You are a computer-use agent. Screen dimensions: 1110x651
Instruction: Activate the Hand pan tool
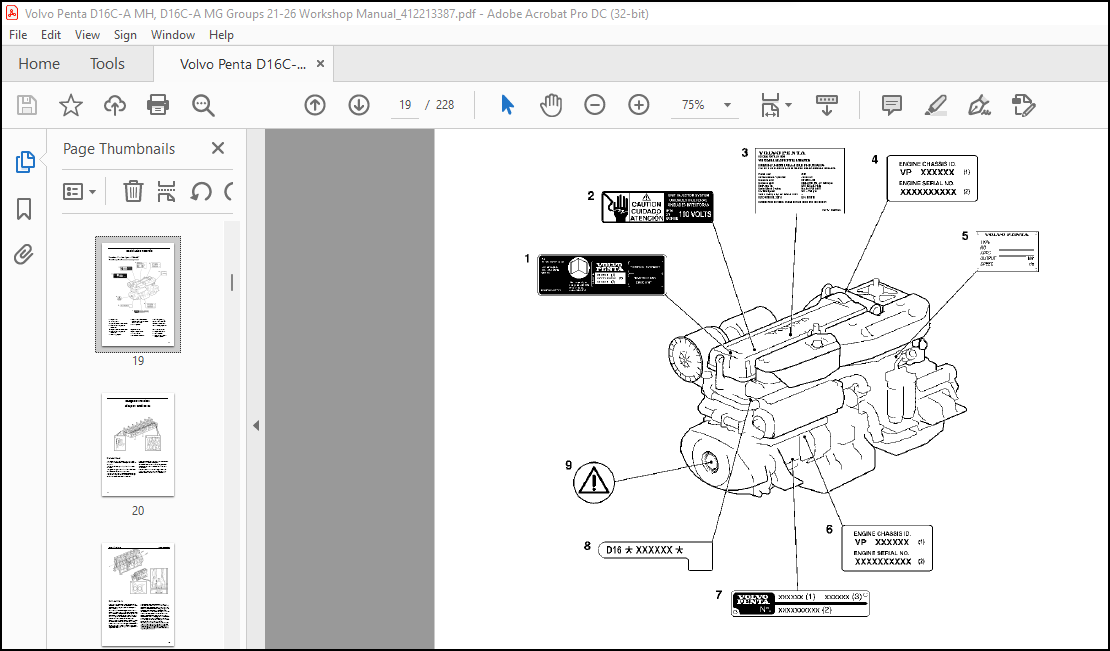tap(551, 105)
